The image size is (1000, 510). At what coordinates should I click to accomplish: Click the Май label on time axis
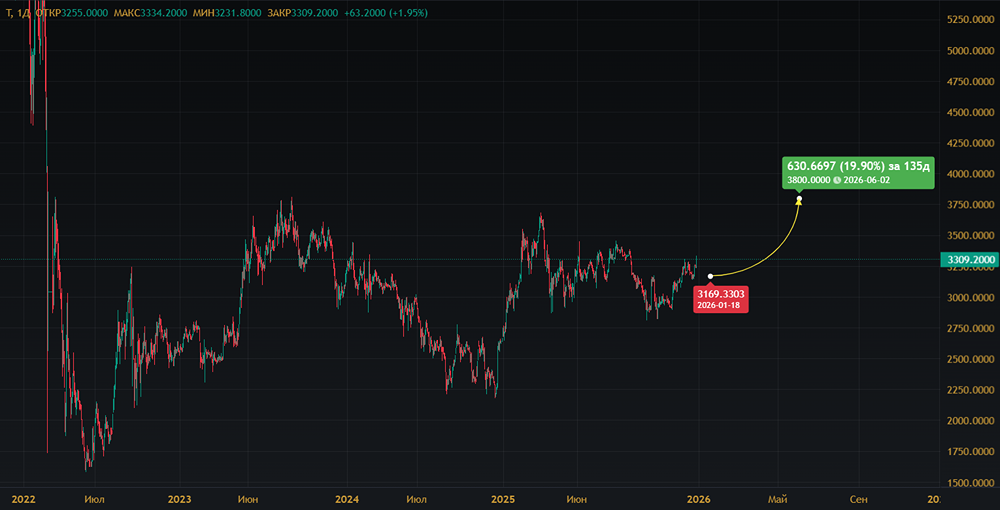tap(776, 499)
